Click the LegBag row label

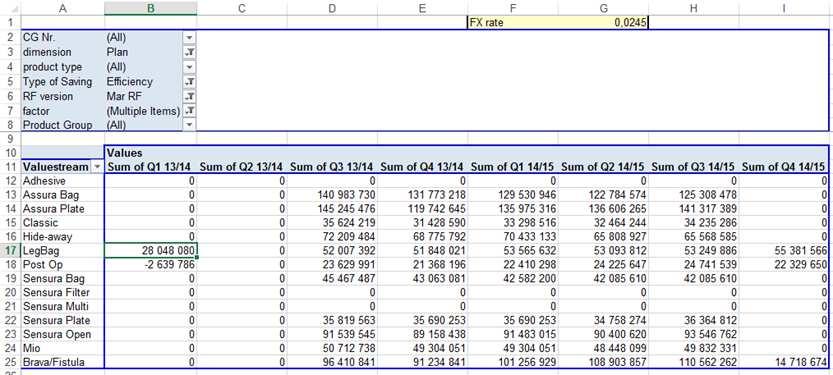(63, 251)
